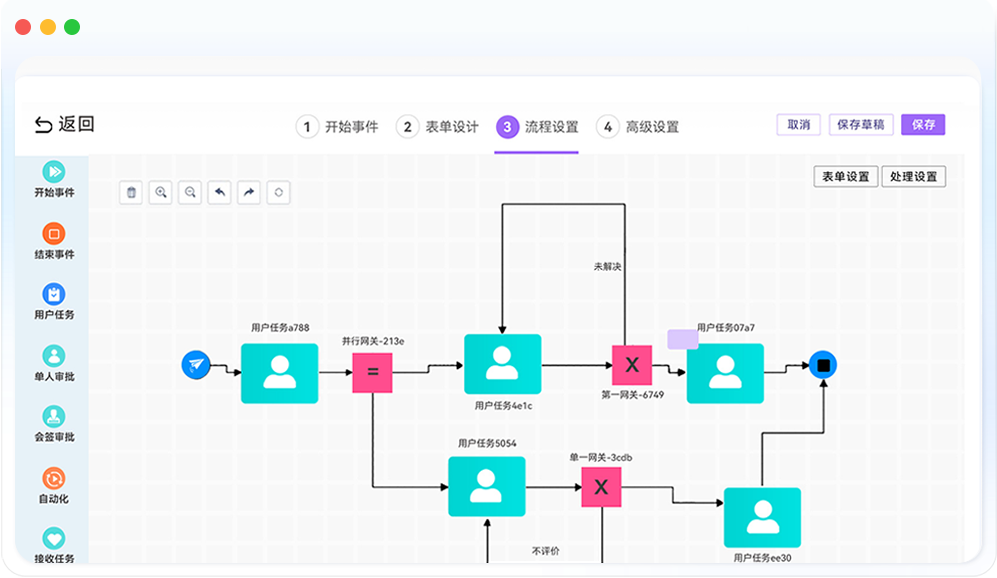Zoom out of the flowchart canvas

pos(190,192)
